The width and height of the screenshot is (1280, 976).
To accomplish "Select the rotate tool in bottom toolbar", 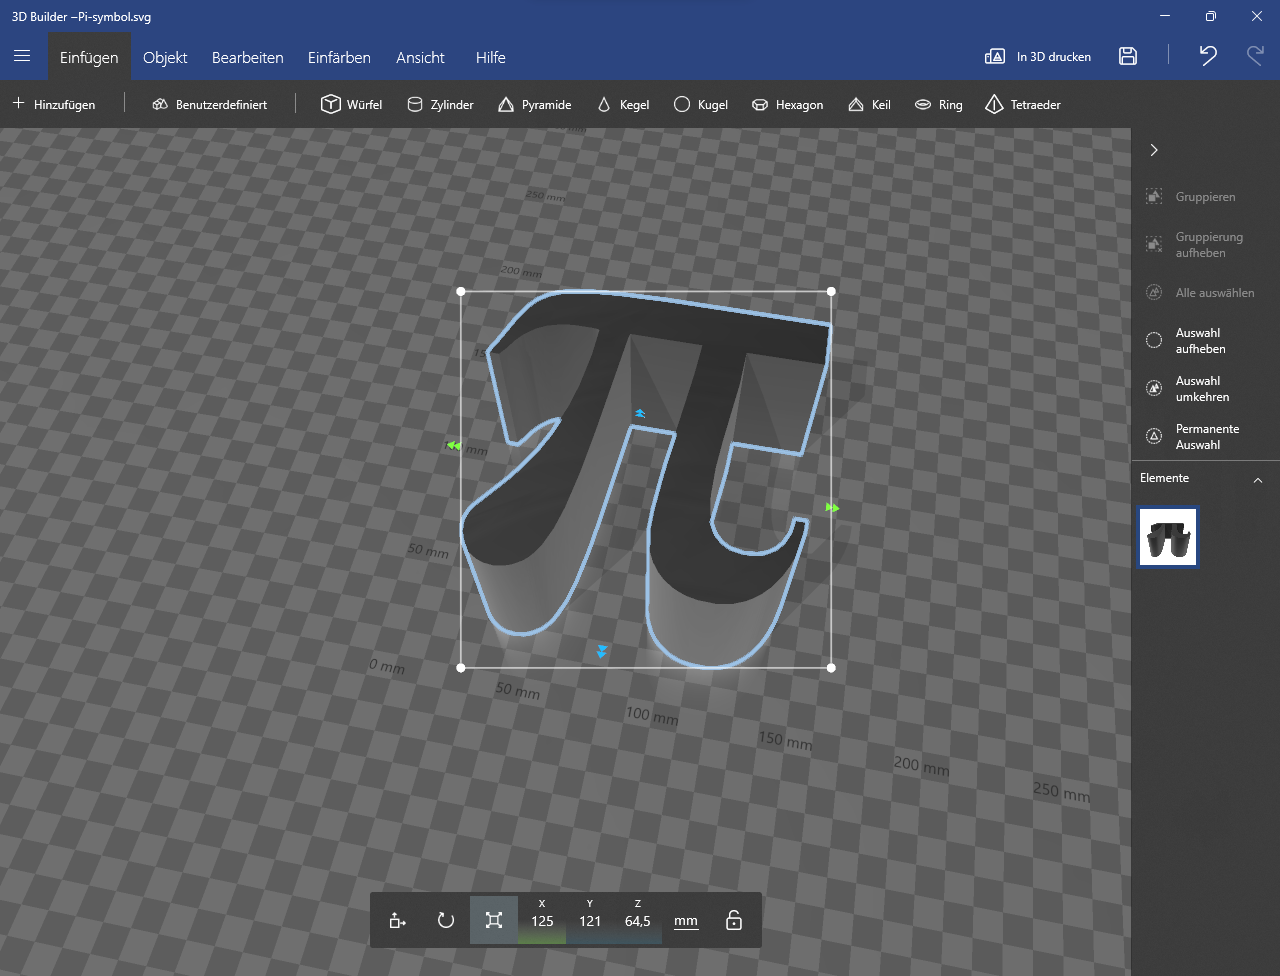I will point(445,920).
